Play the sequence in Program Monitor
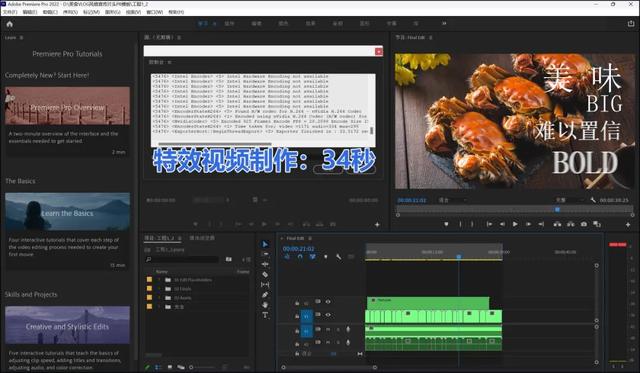Screen dimensions: 640x373 click(x=515, y=224)
